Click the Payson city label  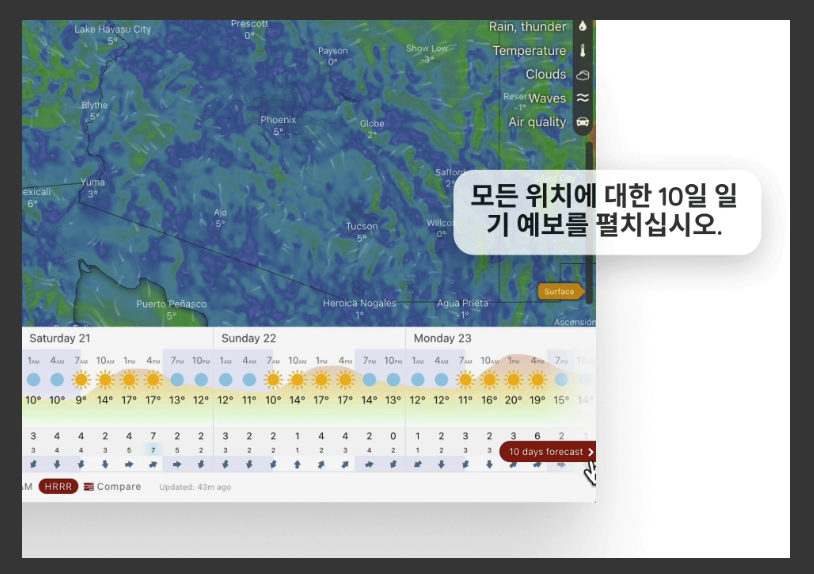(x=333, y=51)
